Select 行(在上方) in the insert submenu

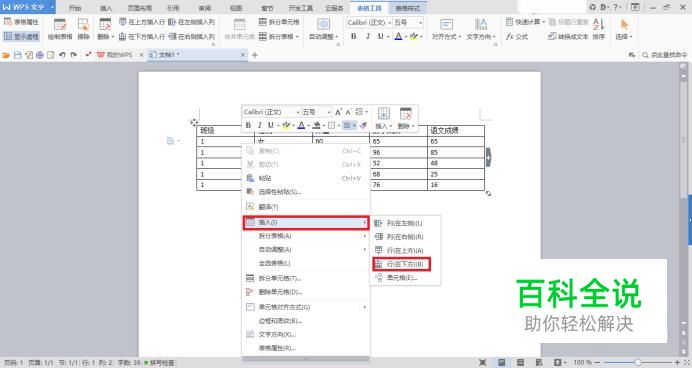point(405,251)
